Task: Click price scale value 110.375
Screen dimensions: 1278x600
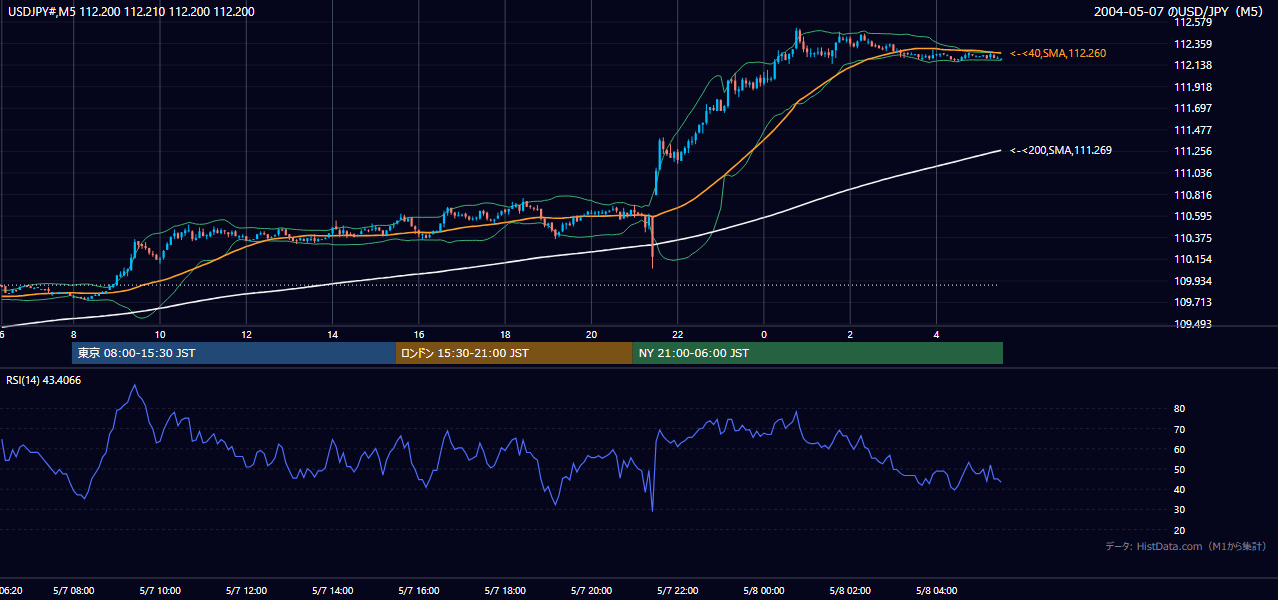Action: coord(1193,238)
